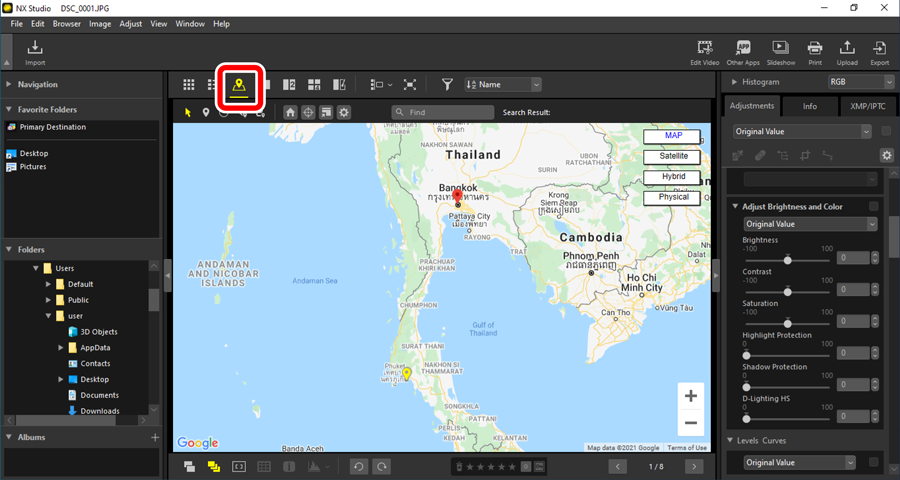Screen dimensions: 900x480
Task: Expand the Default folder in tree
Action: (48, 284)
